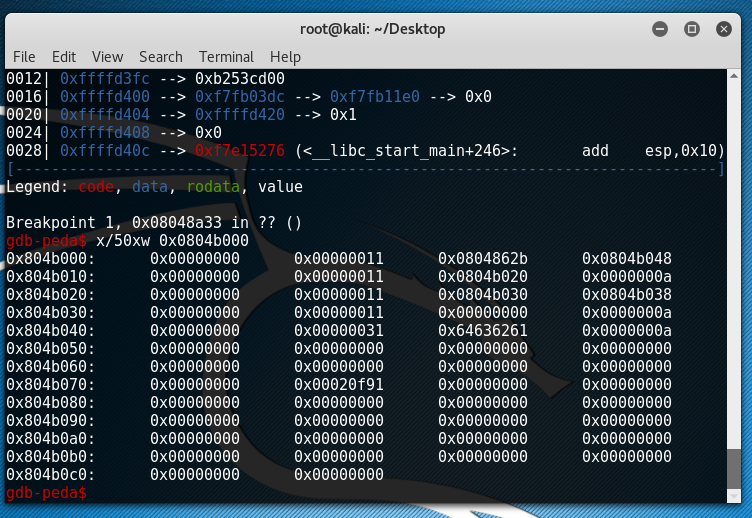Minimize the terminal window

[x=660, y=29]
